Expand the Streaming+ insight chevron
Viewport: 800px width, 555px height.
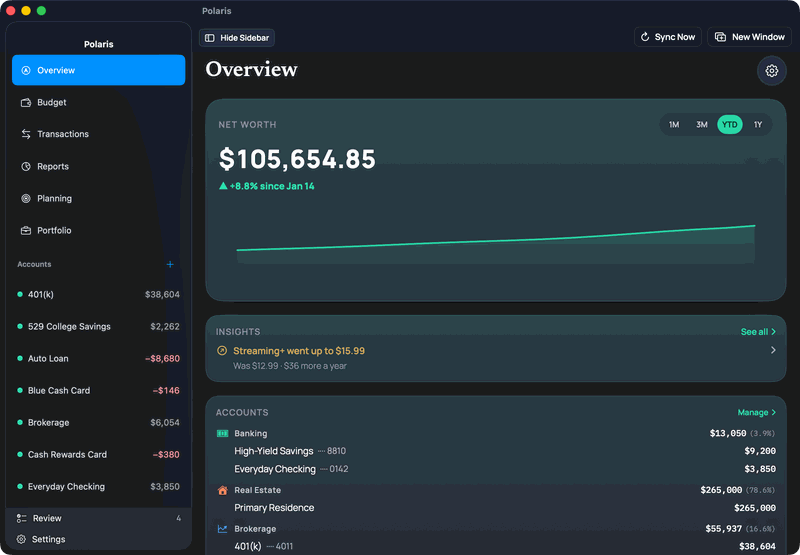click(x=773, y=350)
